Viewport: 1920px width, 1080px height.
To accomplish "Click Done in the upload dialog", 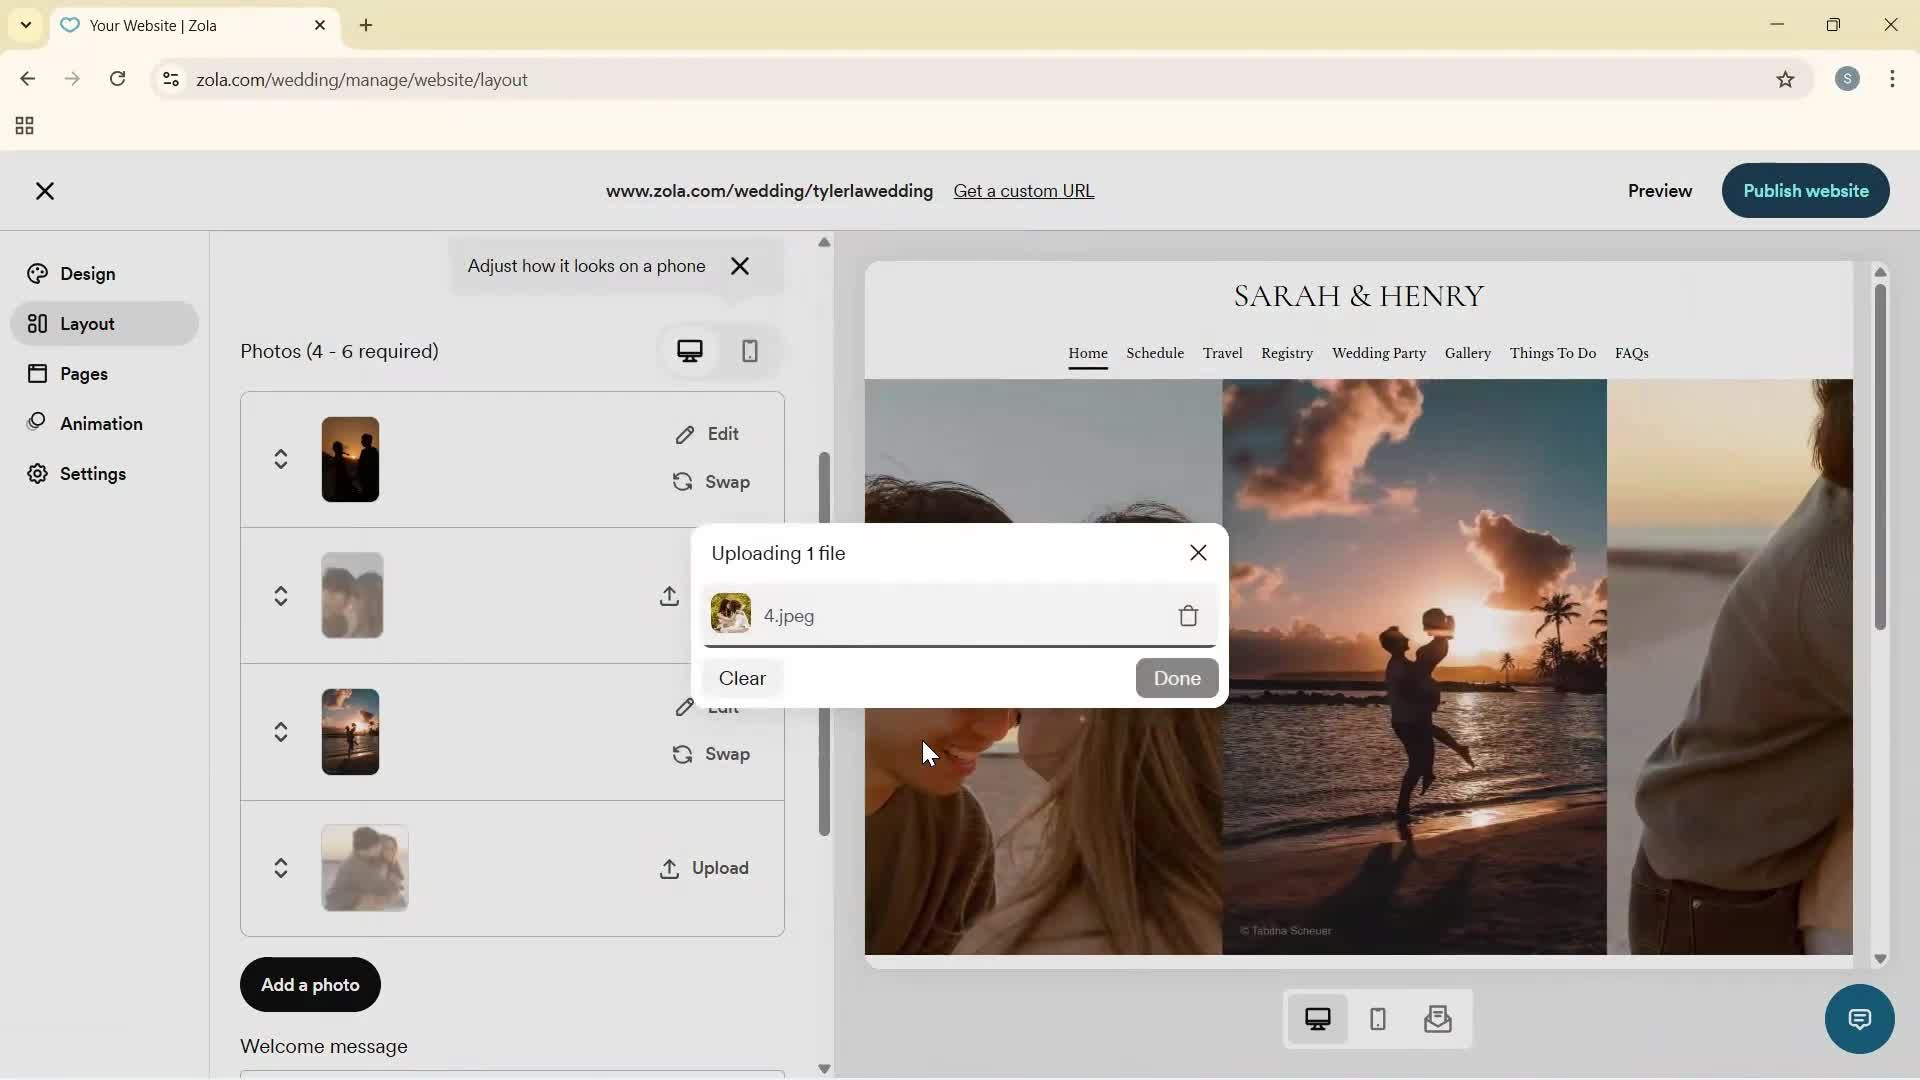I will coord(1176,678).
